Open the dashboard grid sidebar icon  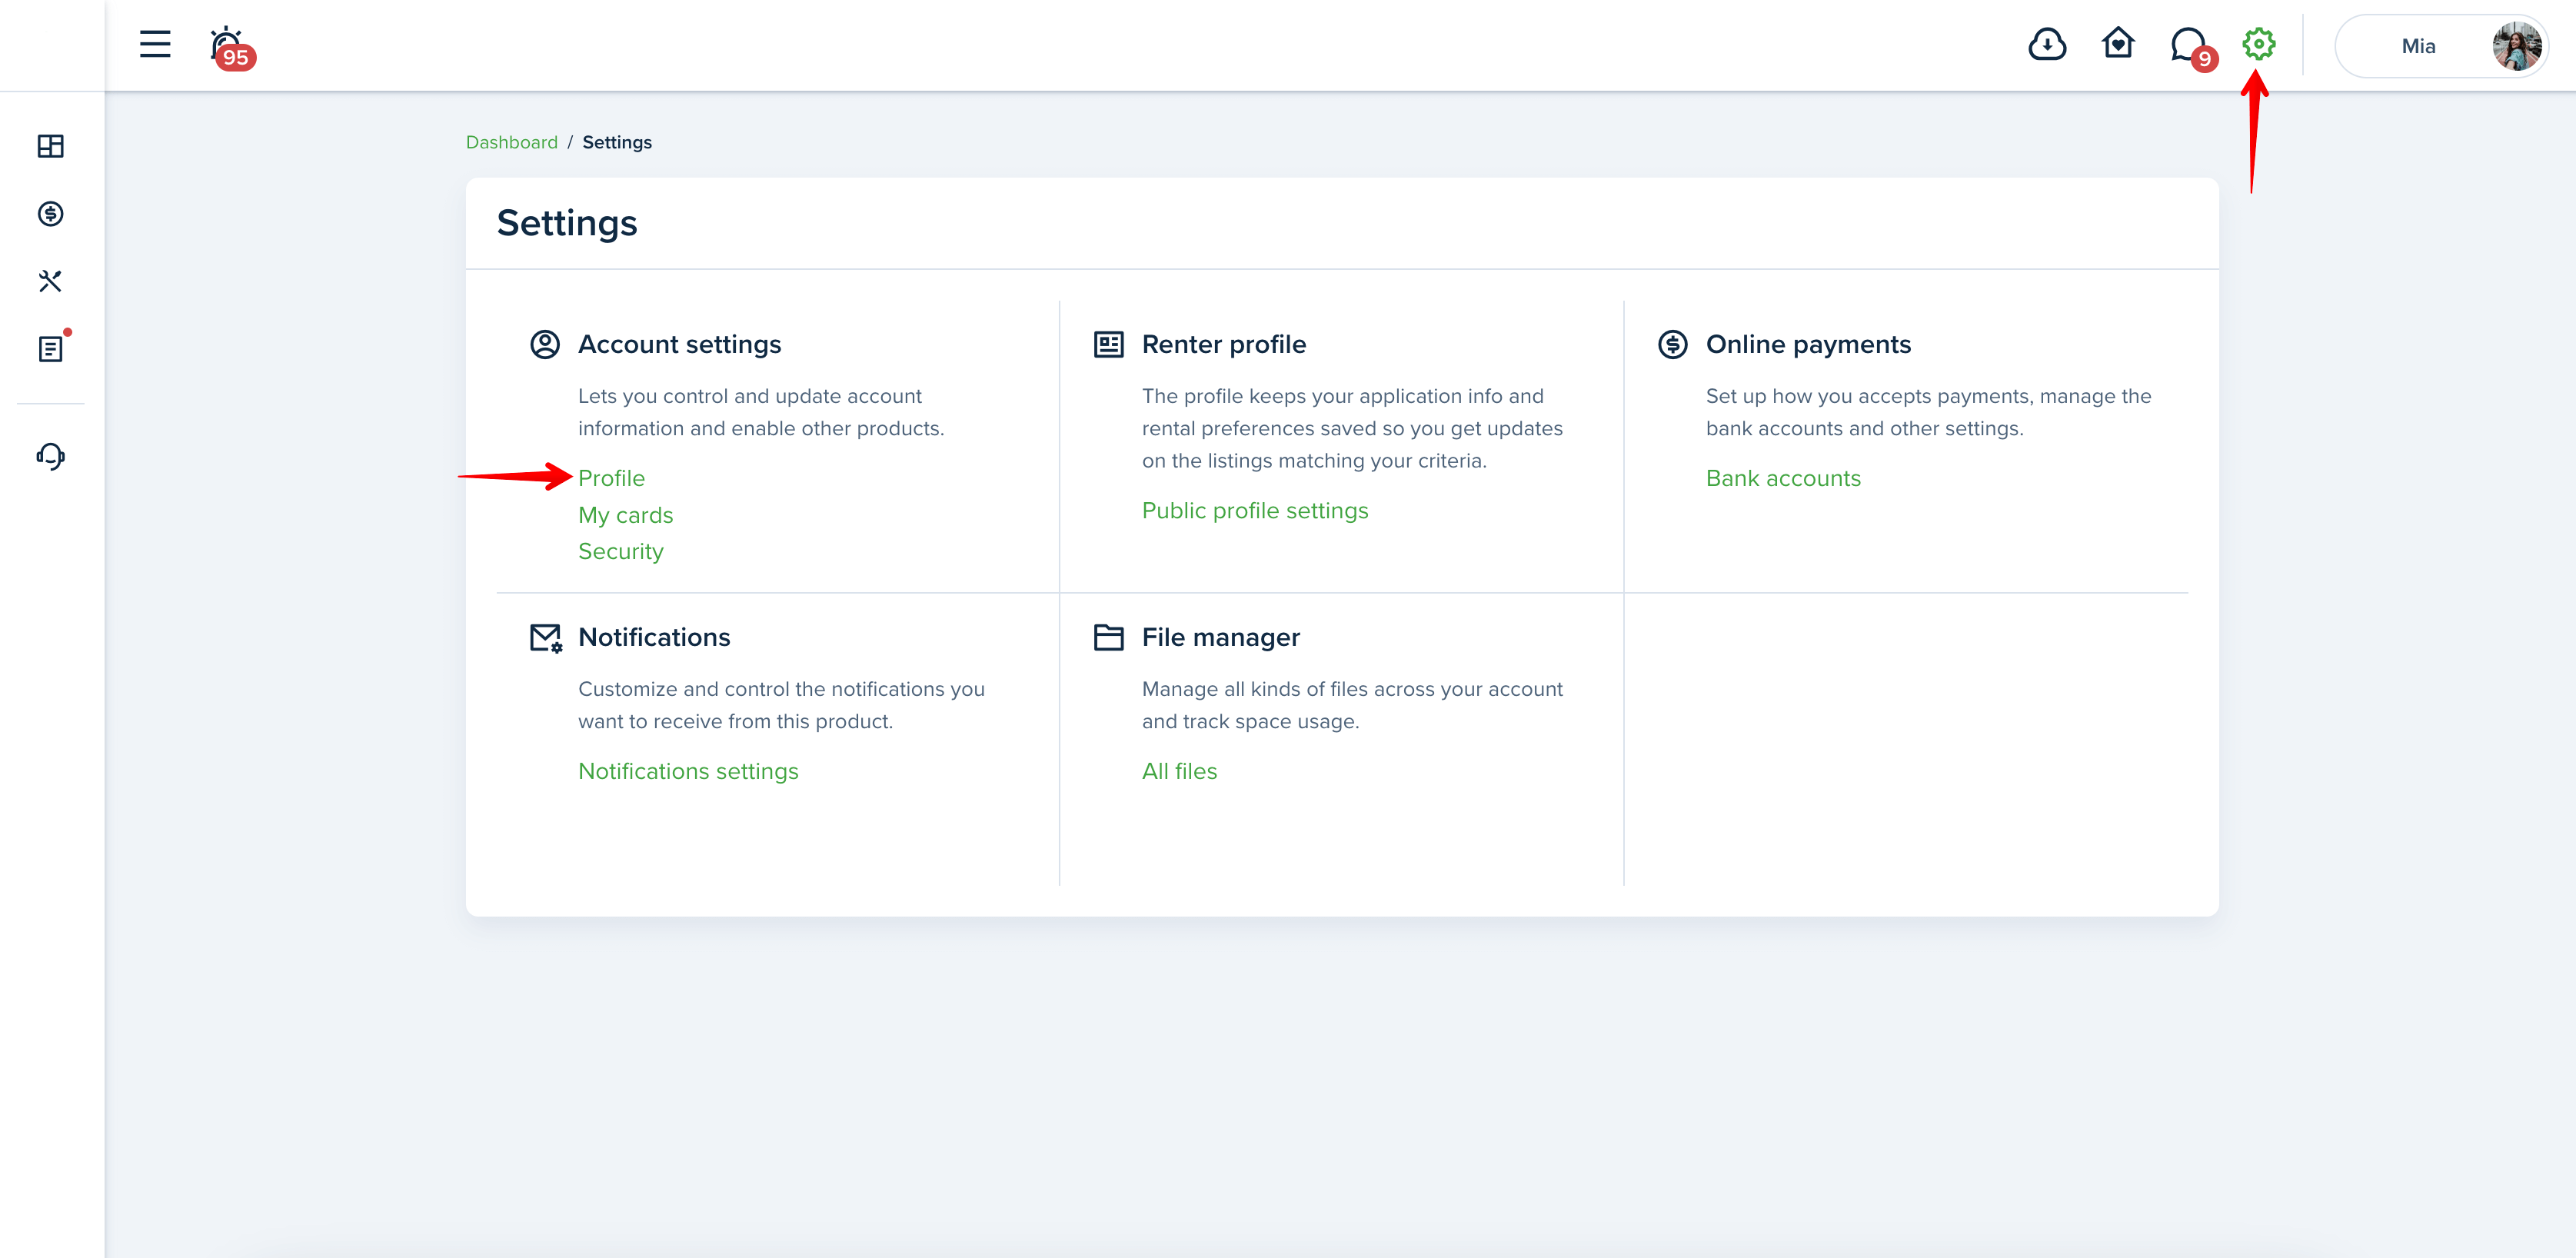point(50,146)
